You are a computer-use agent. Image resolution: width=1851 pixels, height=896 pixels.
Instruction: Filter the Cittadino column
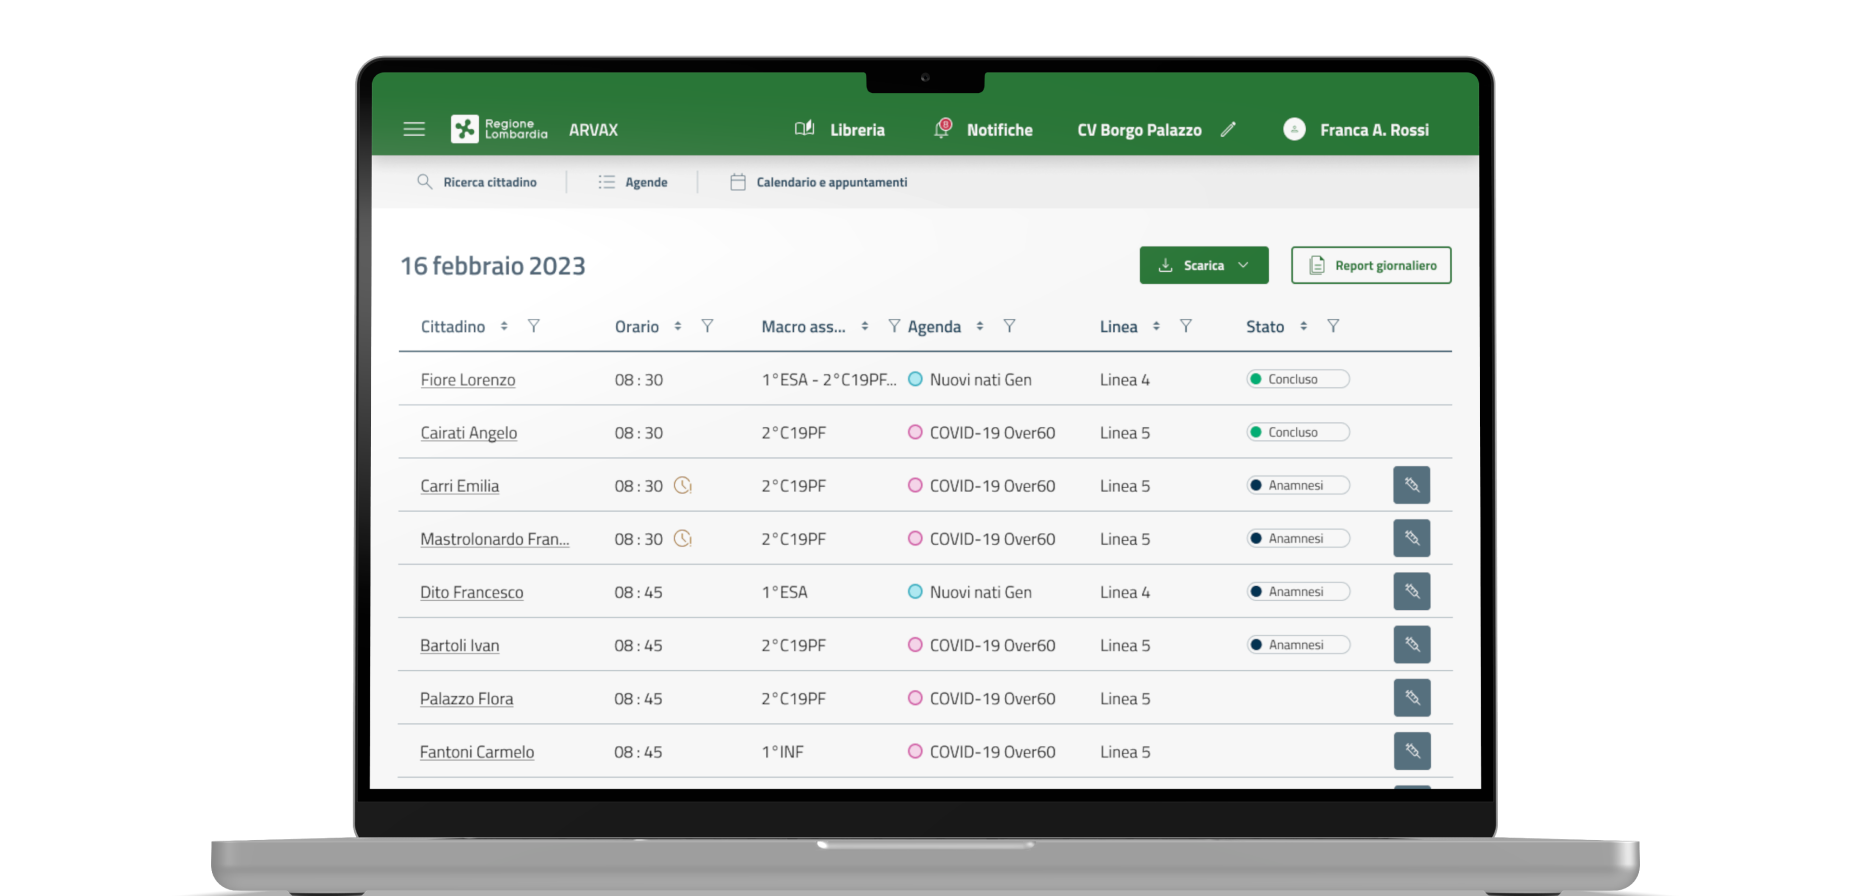[534, 326]
